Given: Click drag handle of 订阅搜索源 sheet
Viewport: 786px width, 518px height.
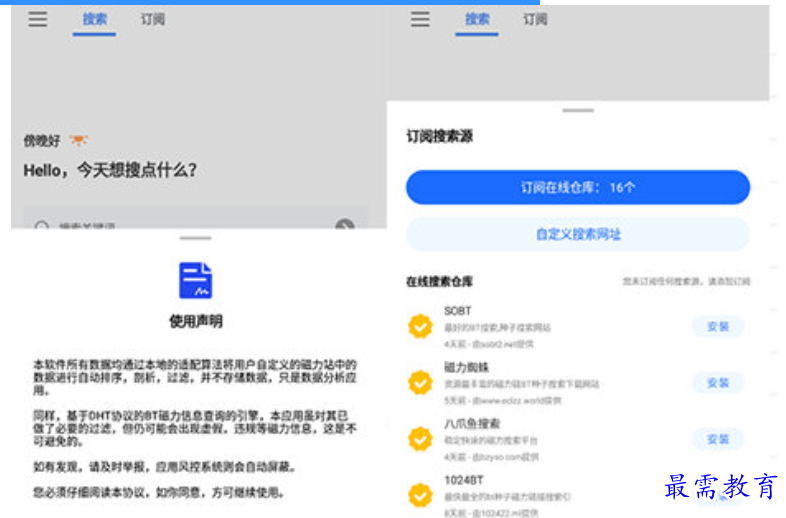Looking at the screenshot, I should coord(578,110).
